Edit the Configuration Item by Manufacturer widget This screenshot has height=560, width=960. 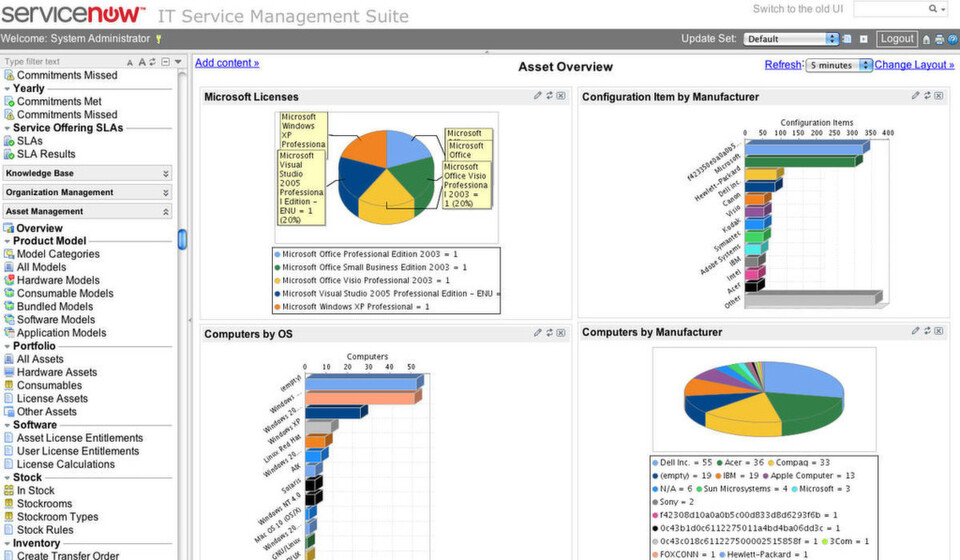pos(915,95)
